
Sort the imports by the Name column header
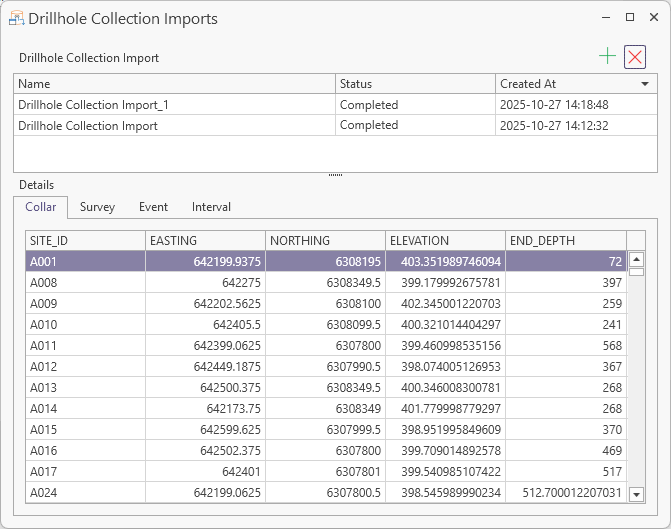point(174,84)
